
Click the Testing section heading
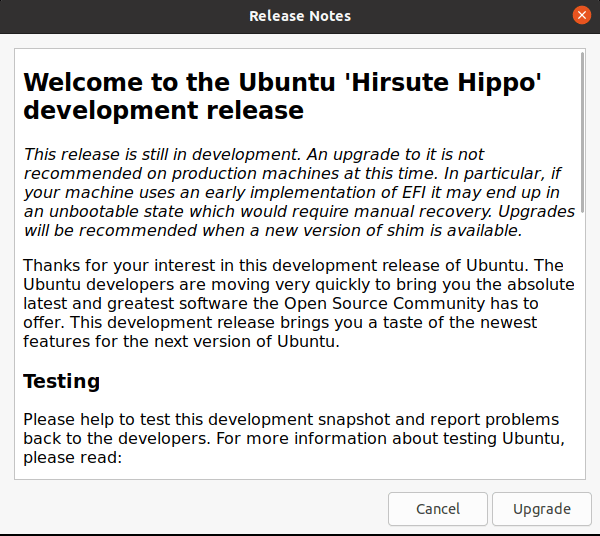(x=62, y=381)
